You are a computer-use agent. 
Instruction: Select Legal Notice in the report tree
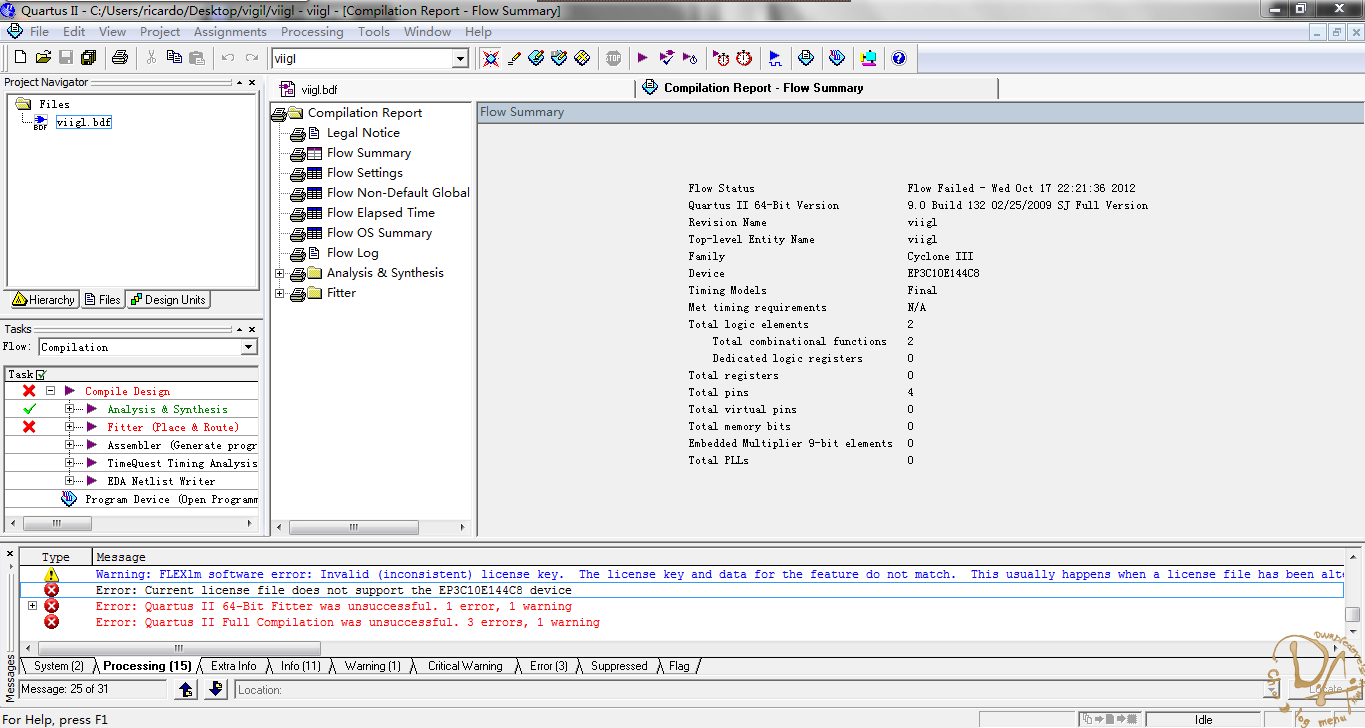363,133
